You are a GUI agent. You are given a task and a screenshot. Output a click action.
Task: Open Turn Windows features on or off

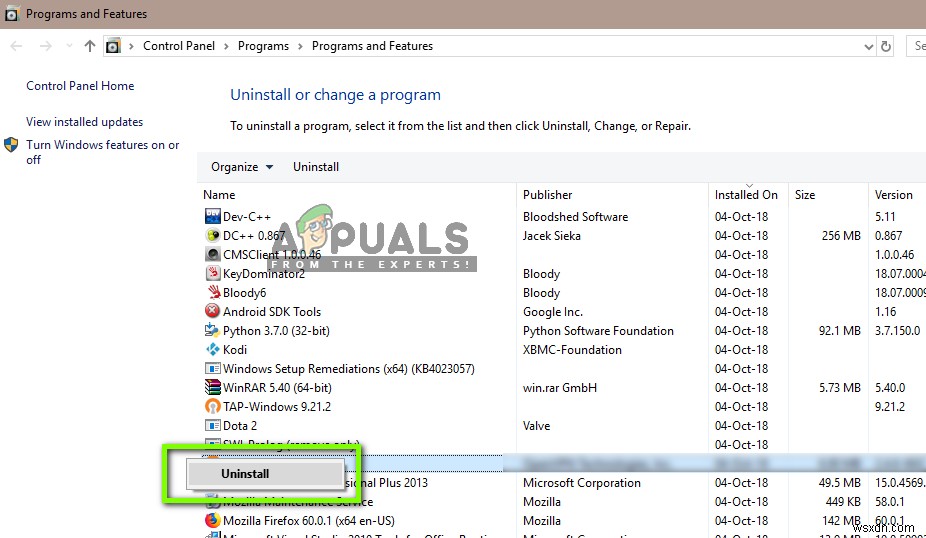tap(103, 152)
